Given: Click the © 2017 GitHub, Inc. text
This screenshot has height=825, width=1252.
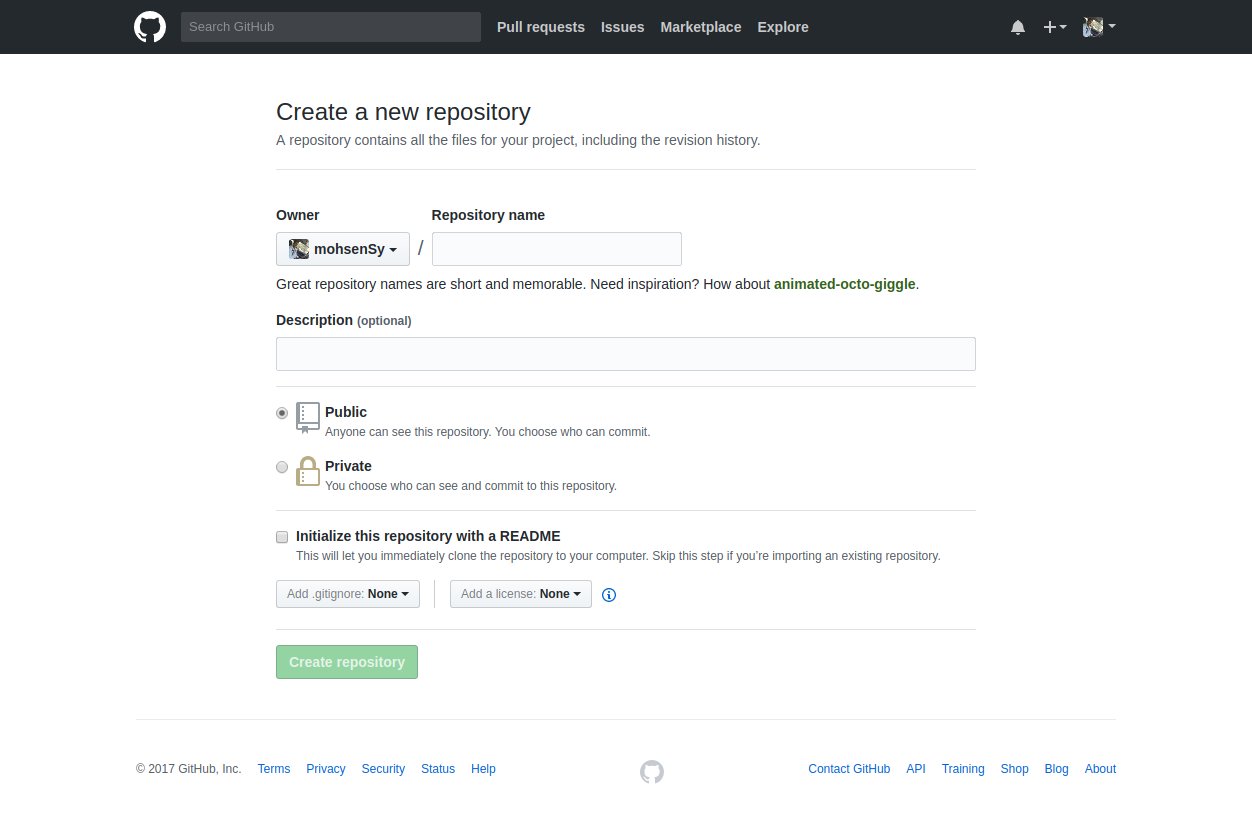Looking at the screenshot, I should tap(189, 769).
